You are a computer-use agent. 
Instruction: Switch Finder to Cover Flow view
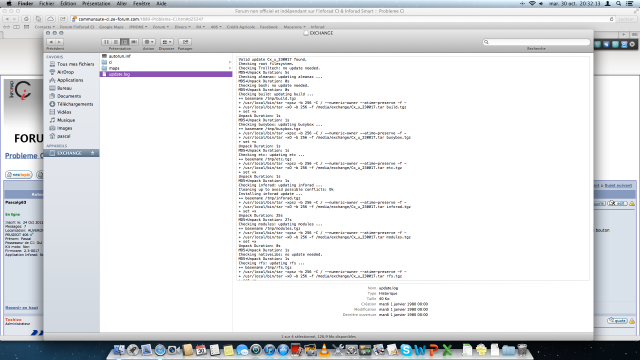tap(134, 42)
